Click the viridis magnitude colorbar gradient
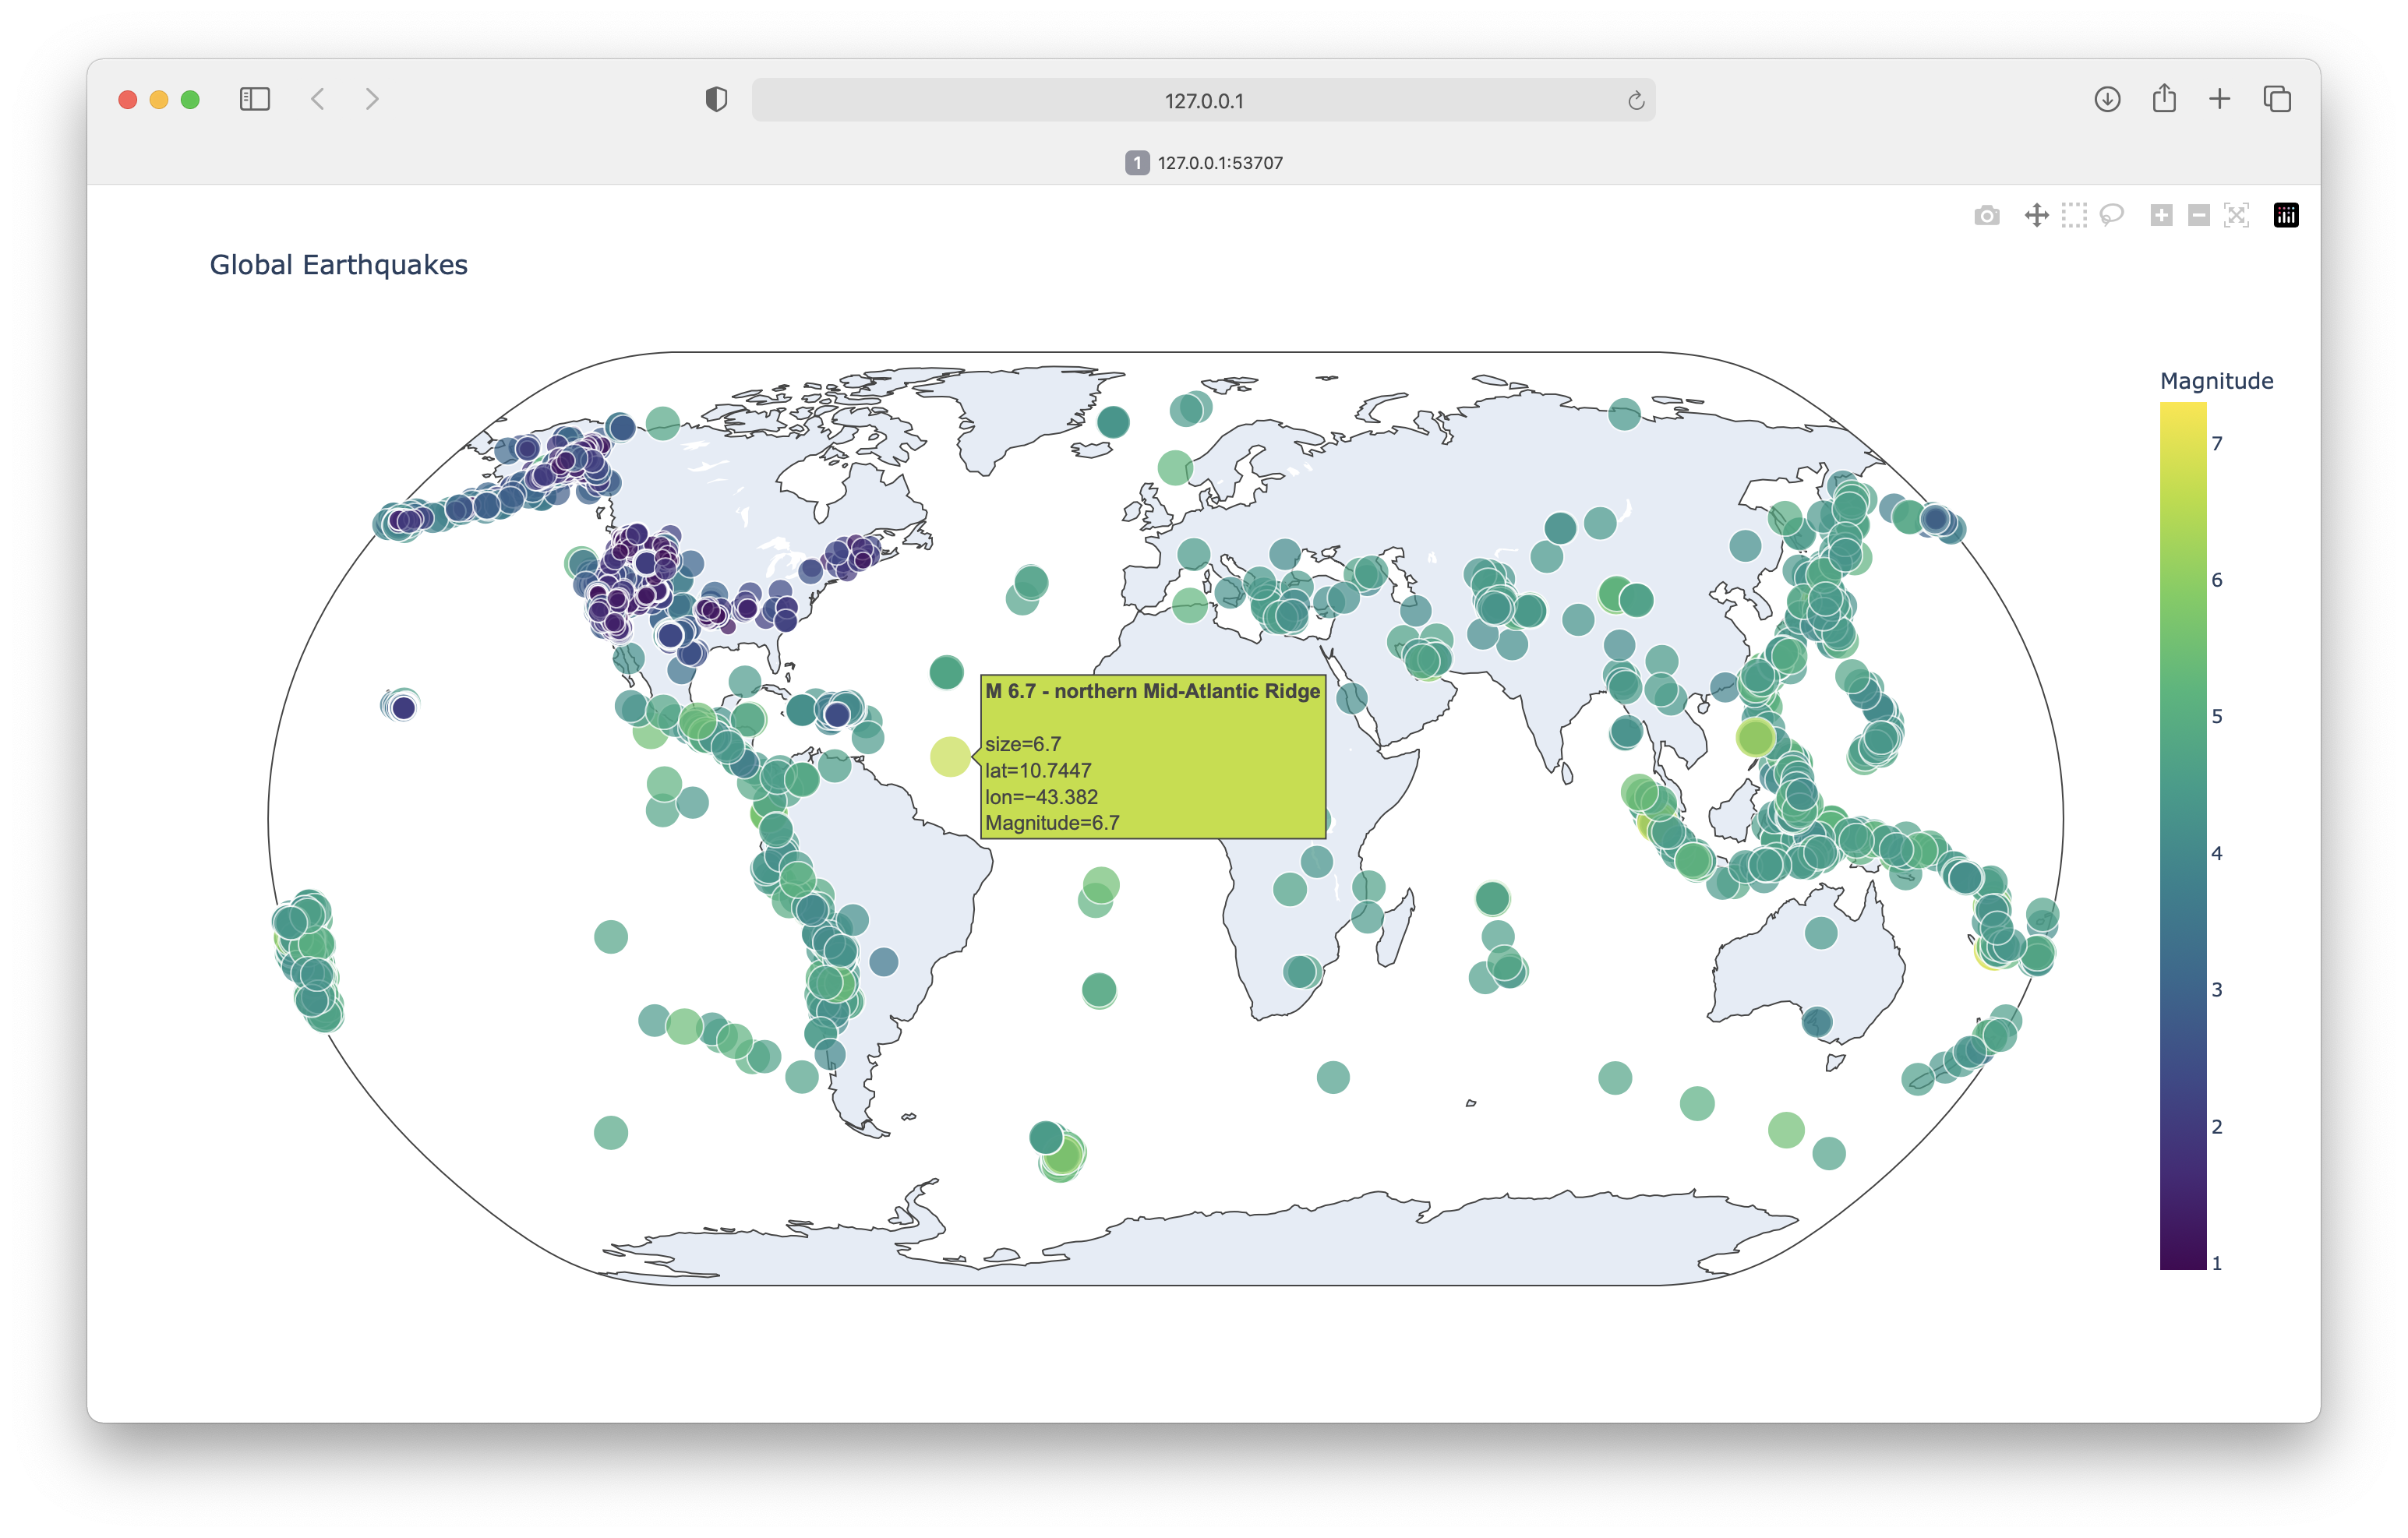 2183,836
